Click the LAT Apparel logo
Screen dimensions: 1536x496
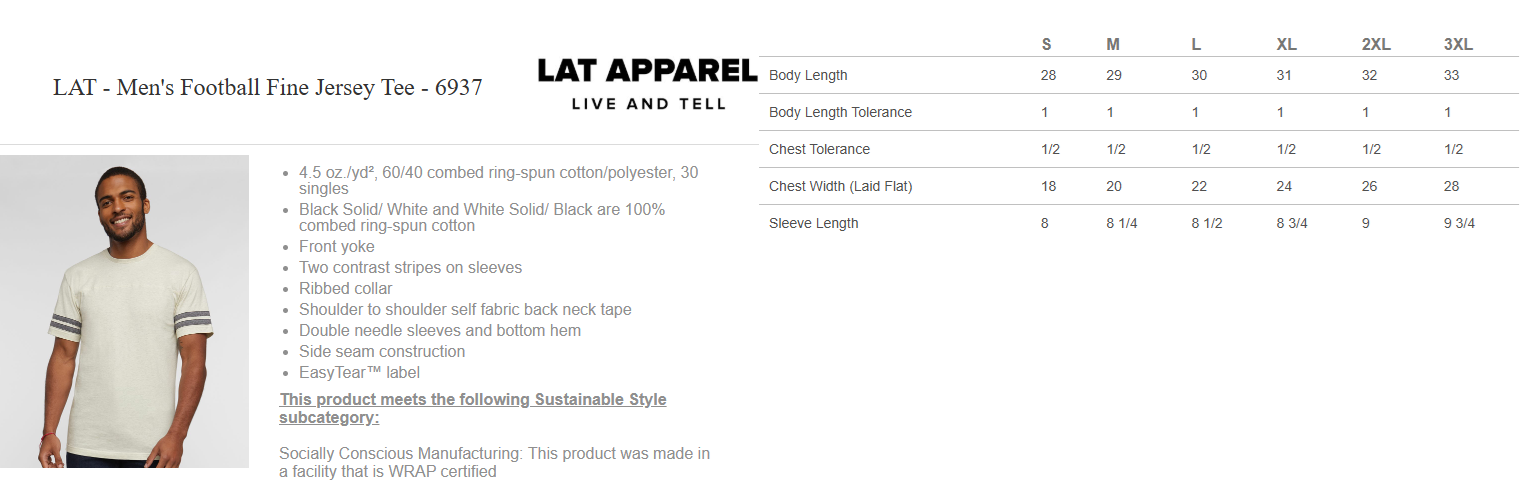pos(647,72)
